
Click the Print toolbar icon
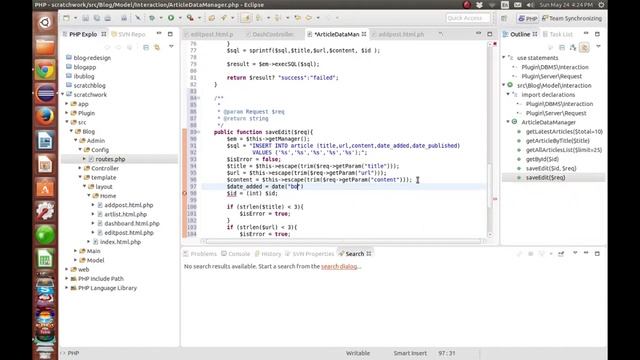pos(108,18)
